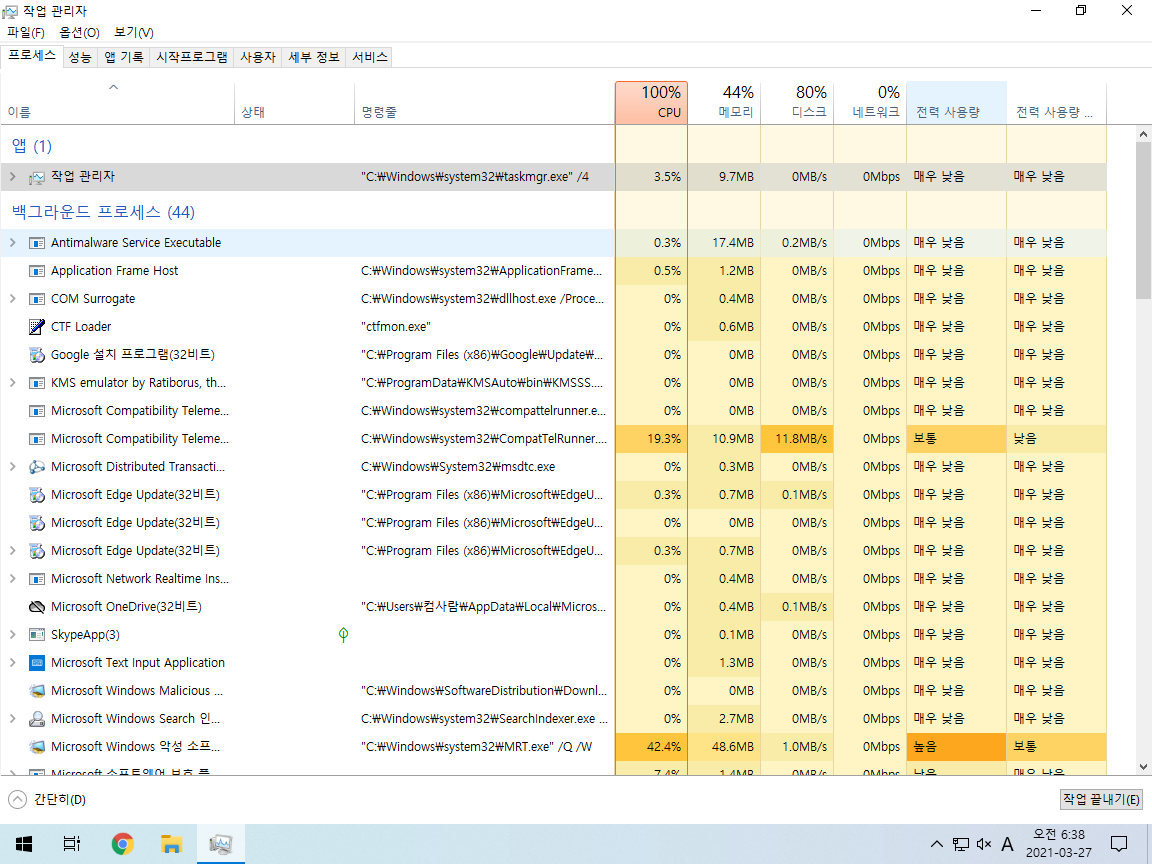
Task: Click the scrollbar down arrow
Action: coord(1143,767)
